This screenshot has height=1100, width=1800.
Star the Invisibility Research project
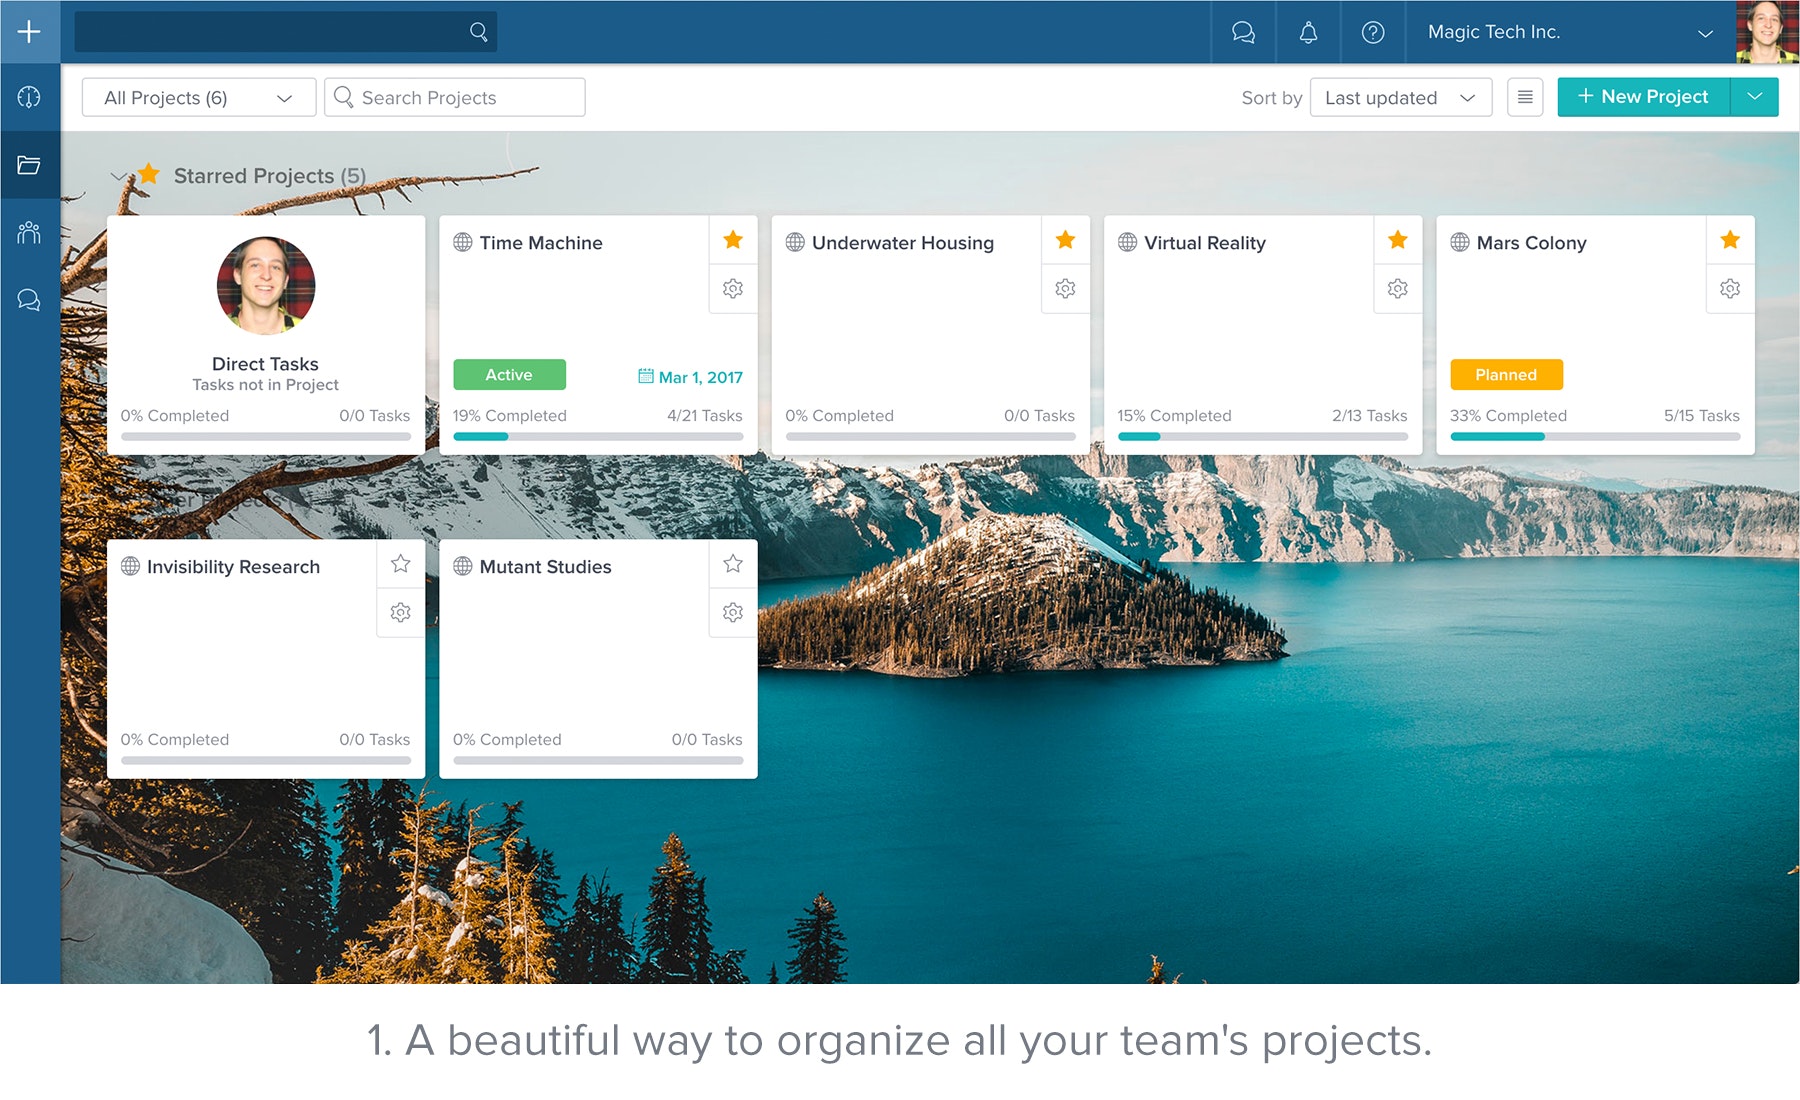tap(401, 564)
